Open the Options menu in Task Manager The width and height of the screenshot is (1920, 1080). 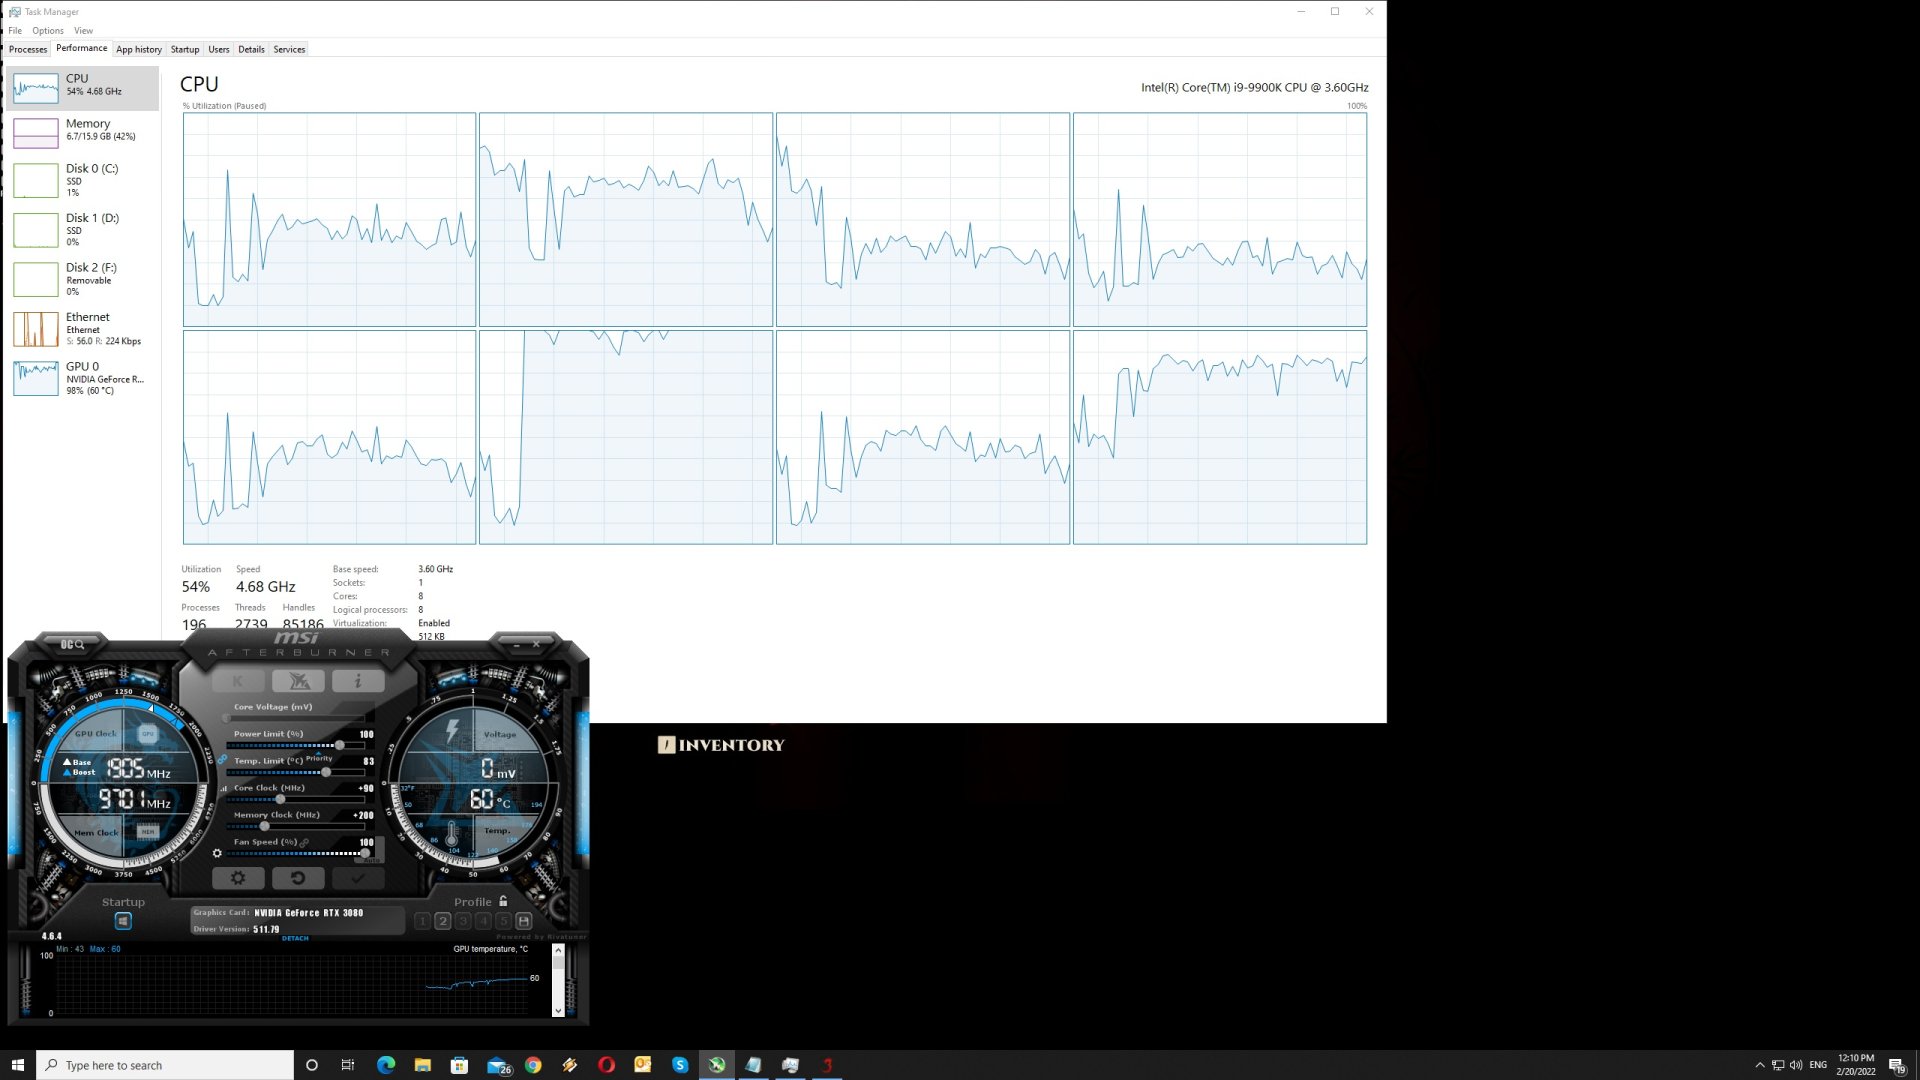click(x=47, y=30)
